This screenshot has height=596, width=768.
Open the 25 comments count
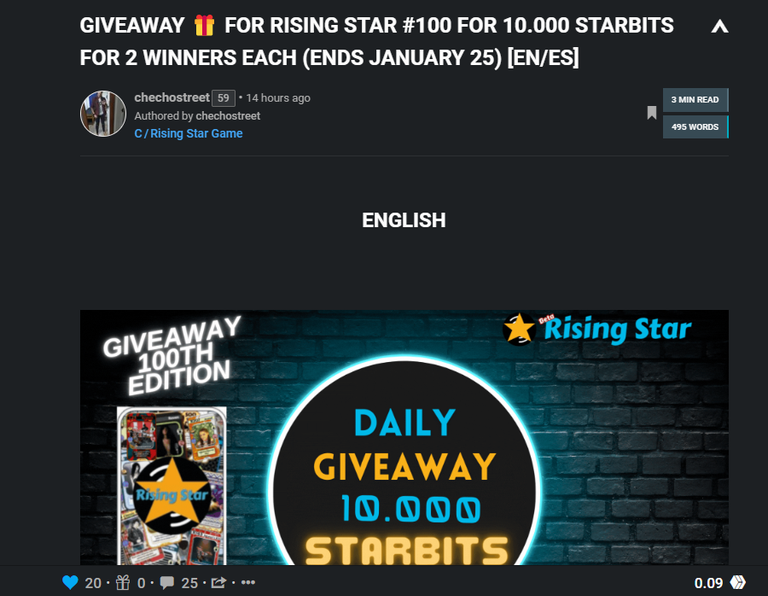(x=190, y=583)
